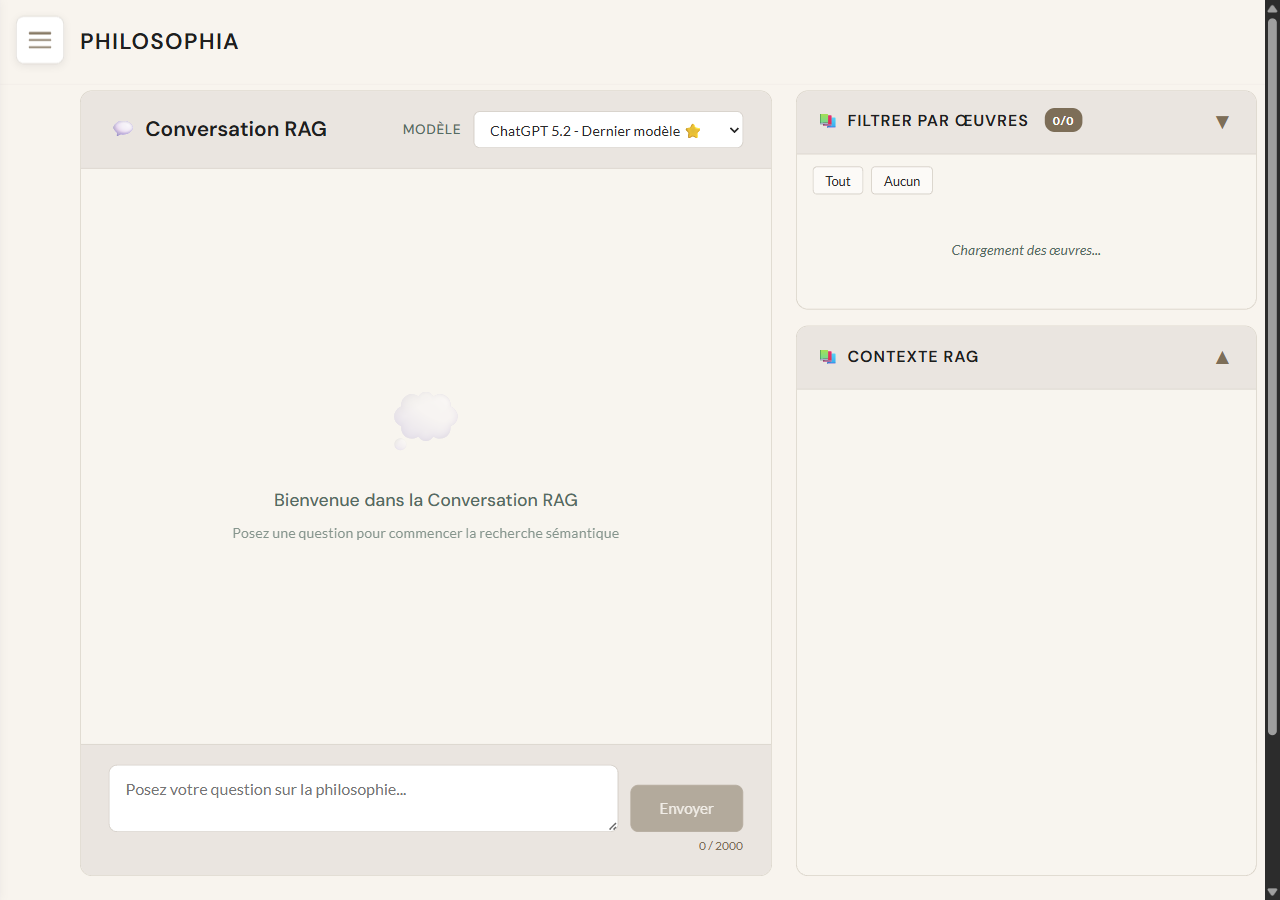Click the Conversation RAG speech bubble icon
The image size is (1280, 900).
[x=123, y=129]
